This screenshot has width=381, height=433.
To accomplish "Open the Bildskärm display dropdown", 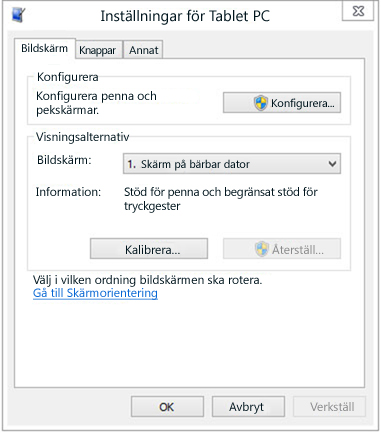I will pos(232,164).
